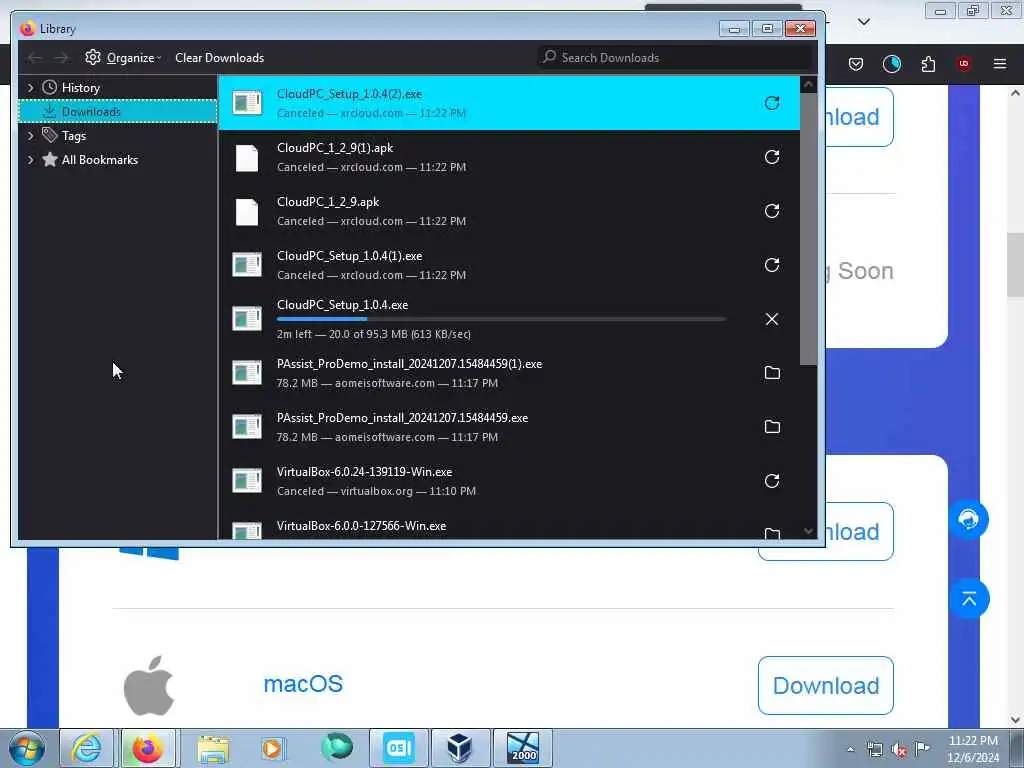Click the Library downloads list scrollbar thumb
The width and height of the screenshot is (1024, 768).
point(808,229)
